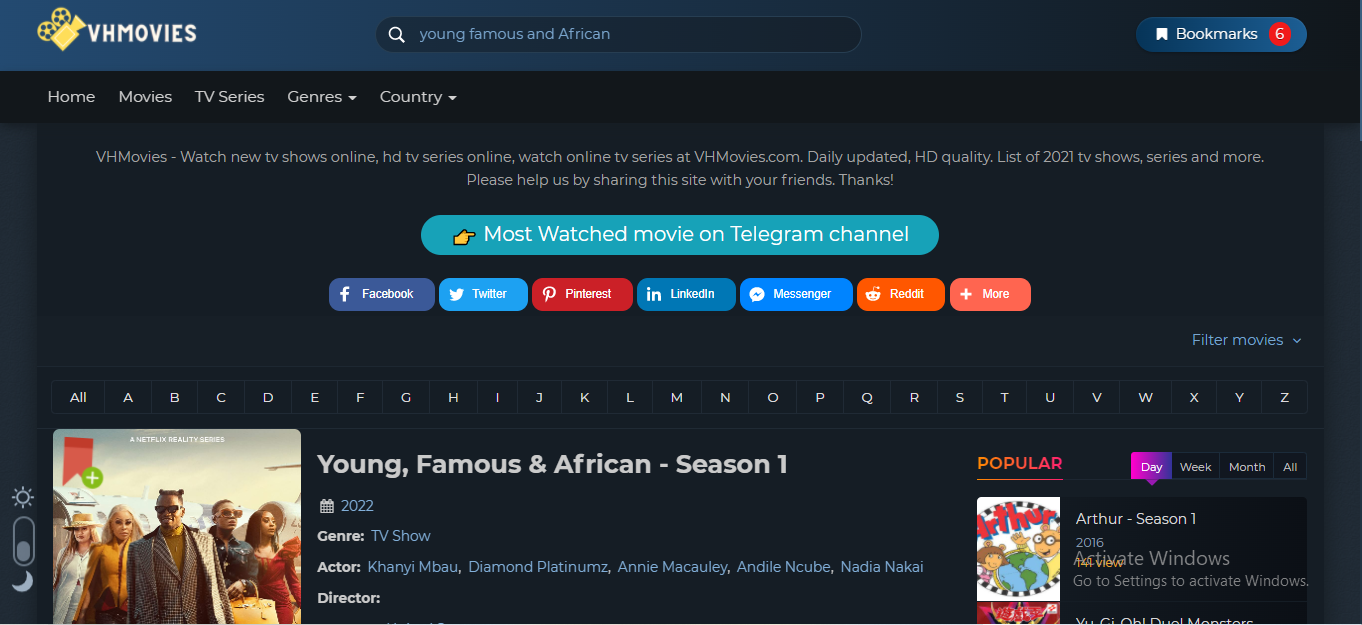
Task: Switch to light mode sun icon
Action: [23, 496]
